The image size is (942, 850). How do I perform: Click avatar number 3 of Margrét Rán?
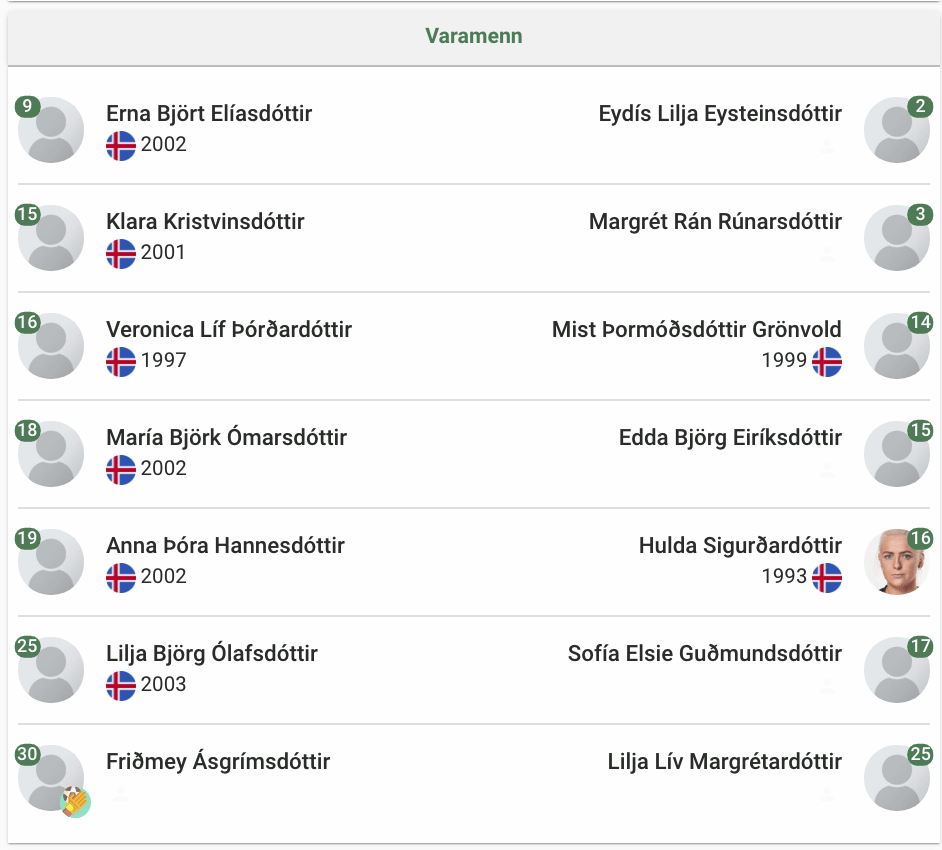(897, 238)
